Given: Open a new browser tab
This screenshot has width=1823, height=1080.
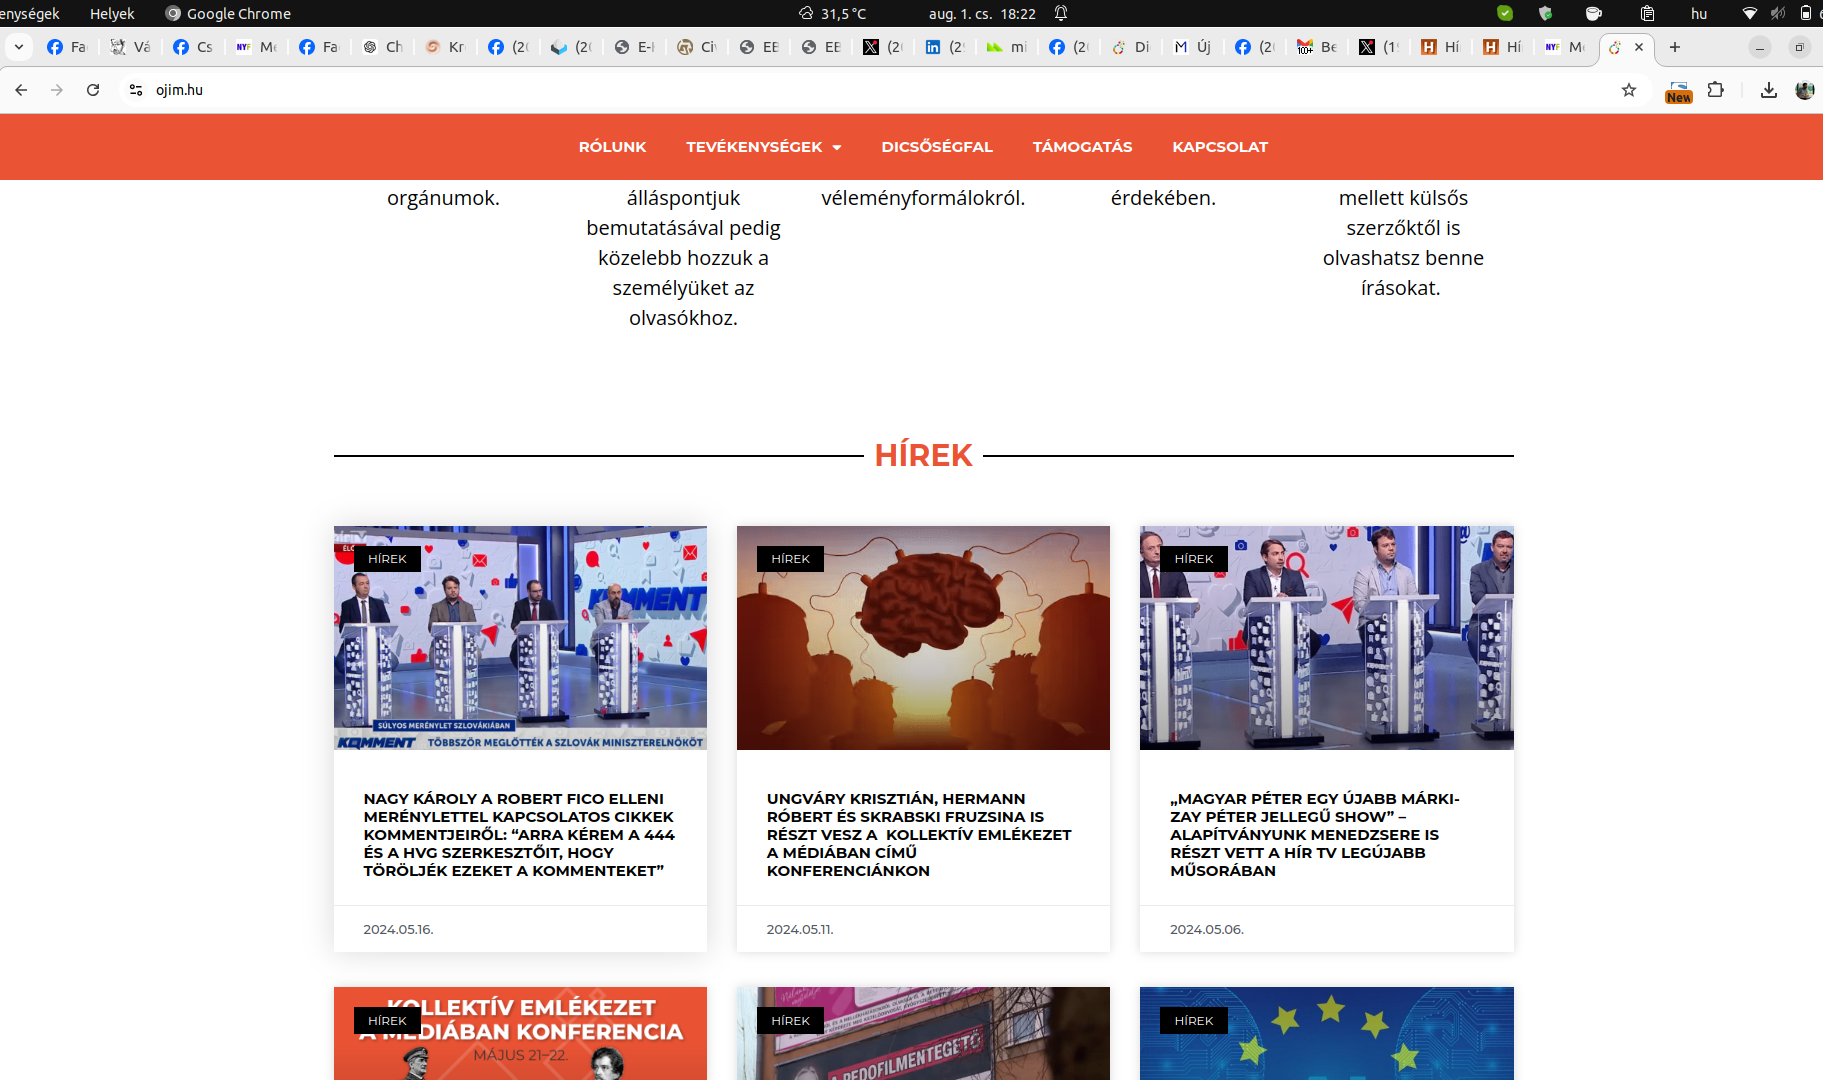Looking at the screenshot, I should (1675, 47).
